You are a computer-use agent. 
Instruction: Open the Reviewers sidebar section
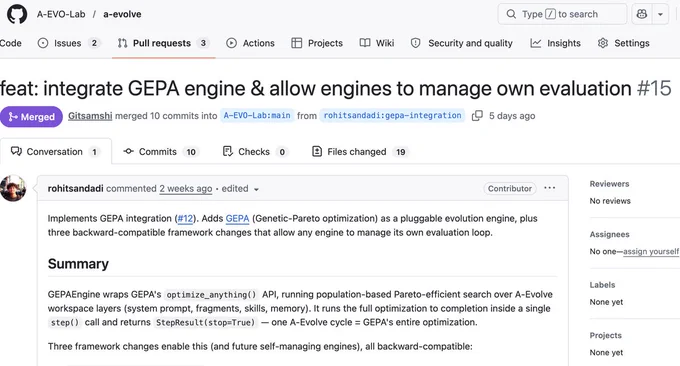tap(609, 184)
